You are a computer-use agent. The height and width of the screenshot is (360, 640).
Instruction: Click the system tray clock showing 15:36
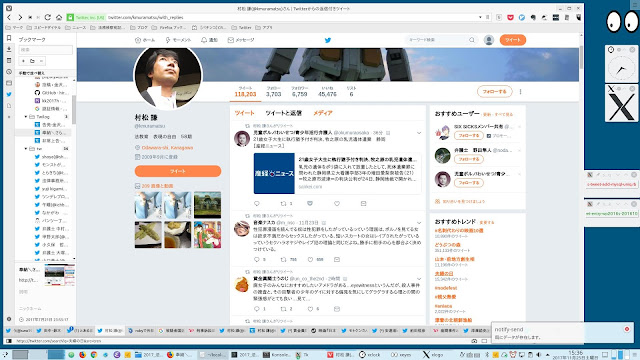coord(577,355)
